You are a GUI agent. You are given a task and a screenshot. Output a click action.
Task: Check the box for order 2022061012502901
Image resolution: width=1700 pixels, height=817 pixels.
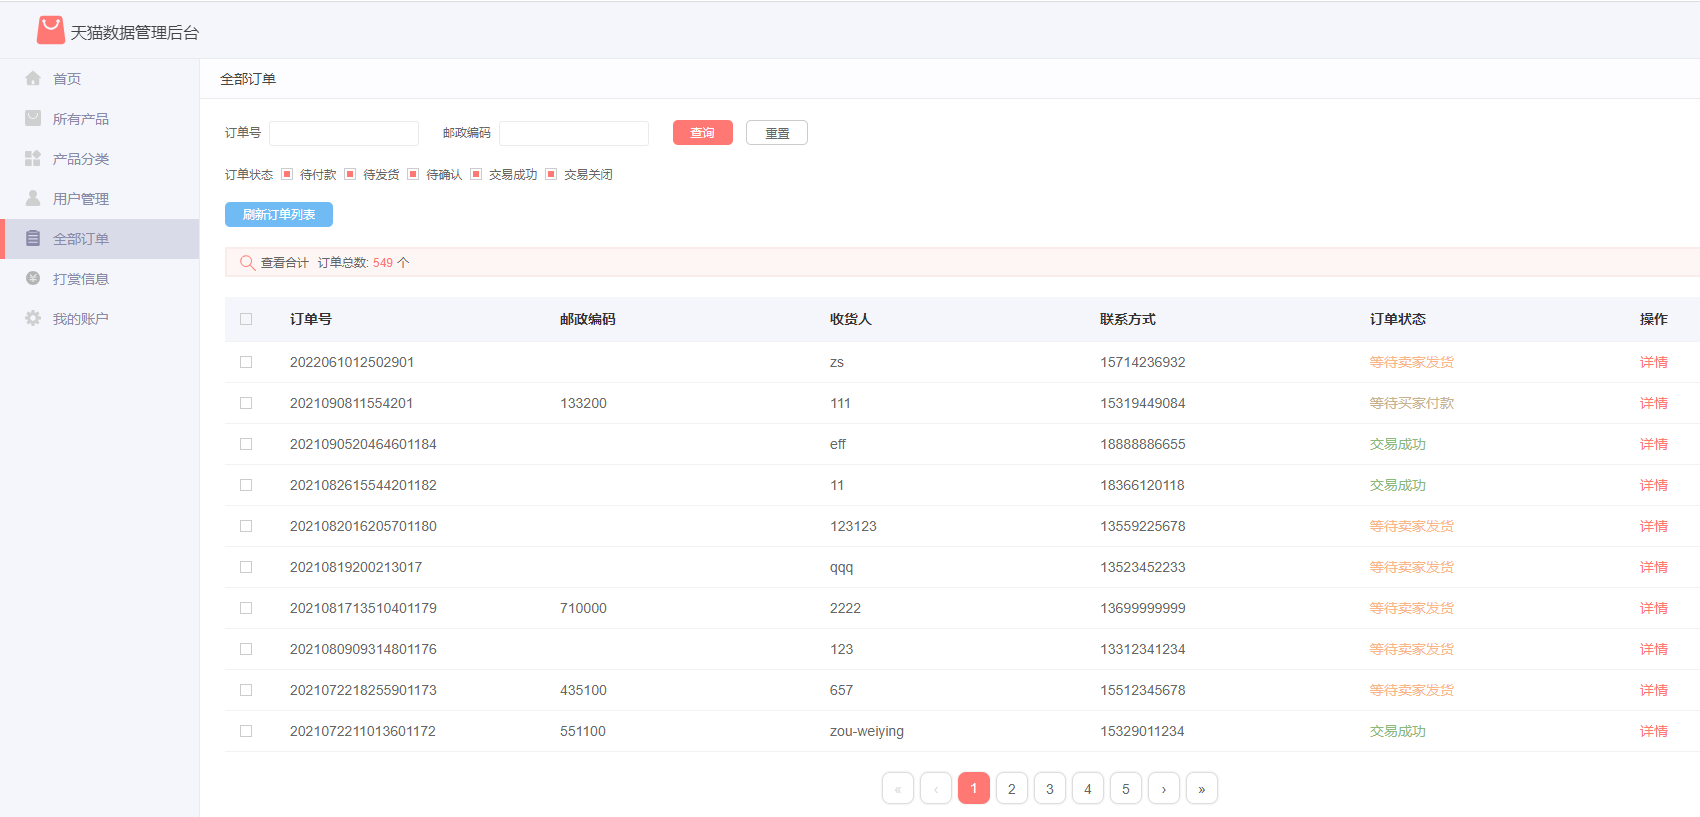pos(246,362)
